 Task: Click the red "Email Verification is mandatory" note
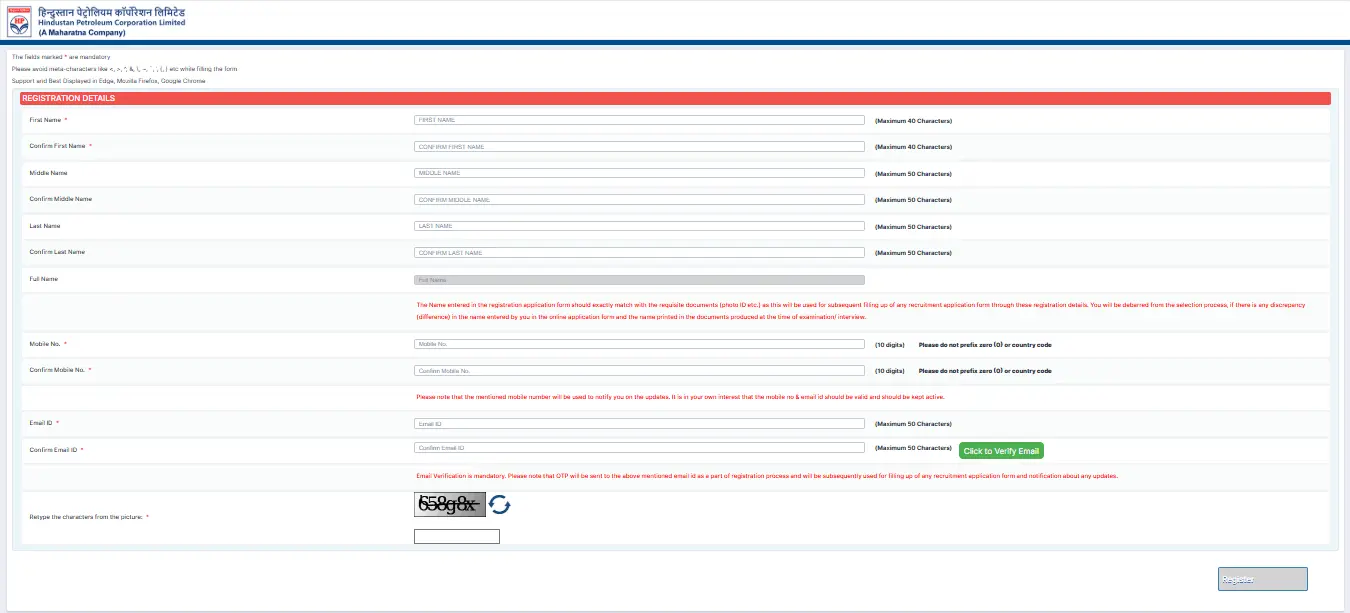[766, 476]
